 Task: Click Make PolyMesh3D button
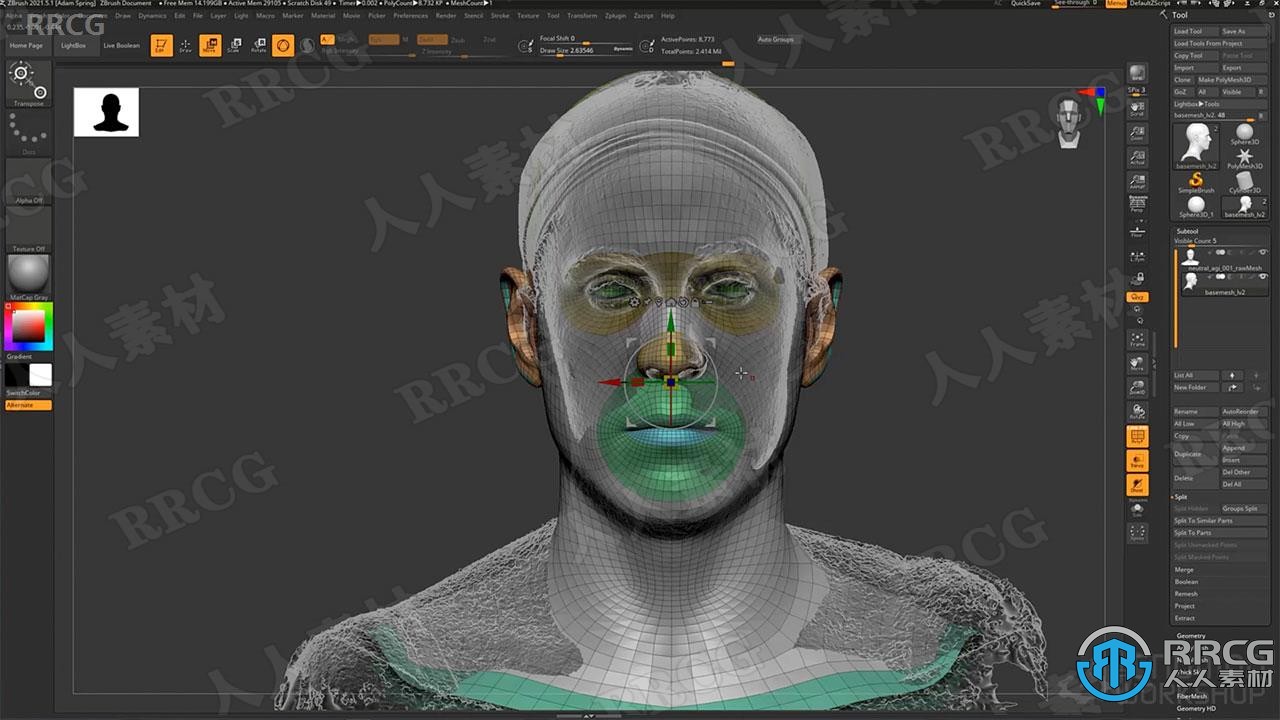[1232, 80]
